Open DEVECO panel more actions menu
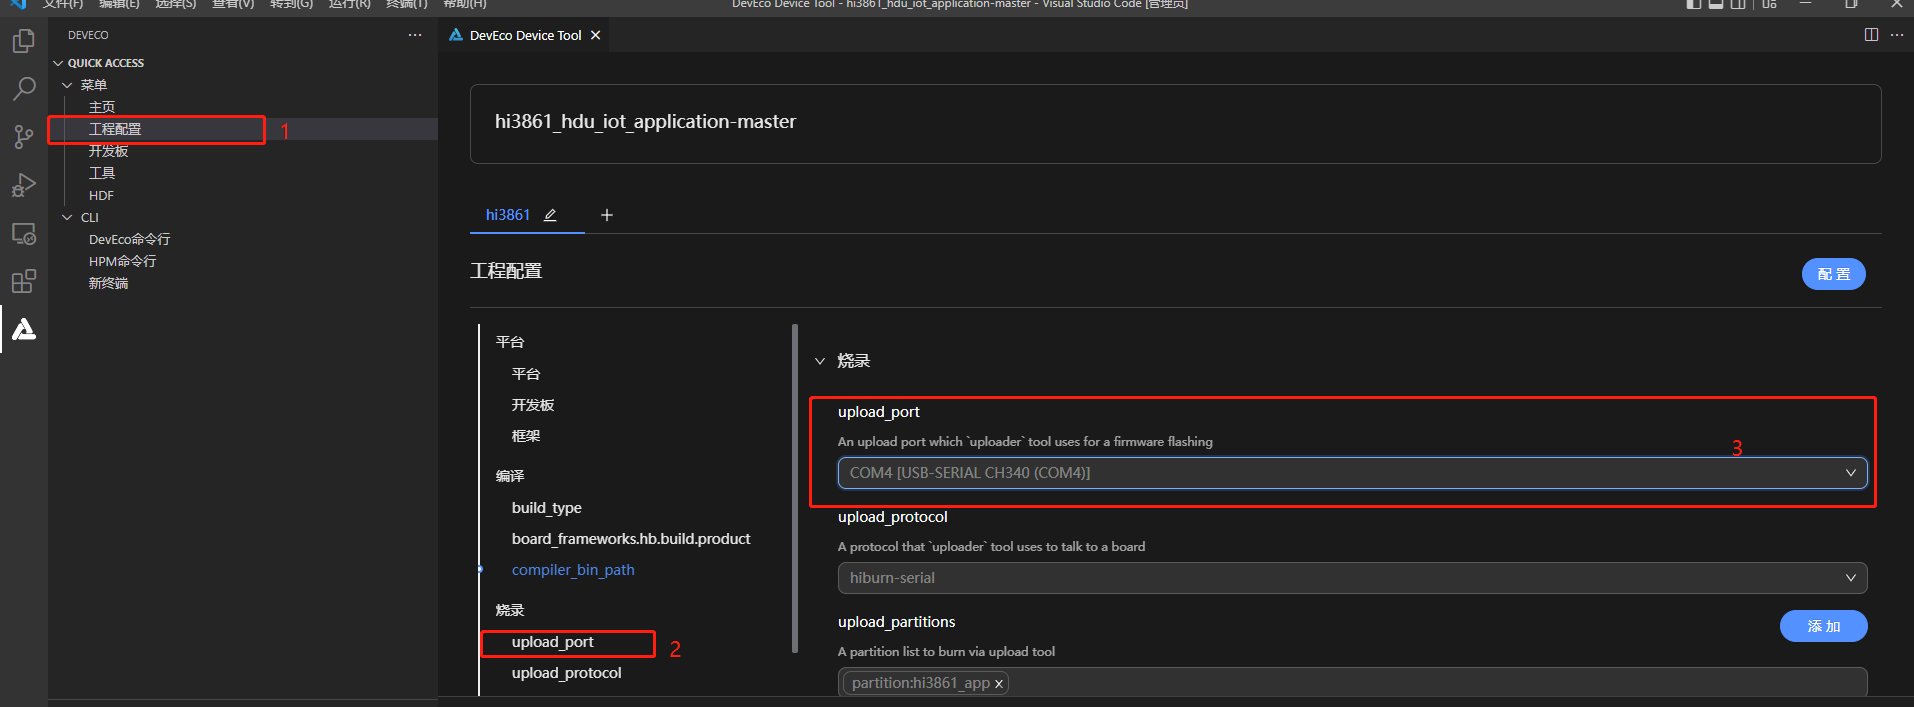The width and height of the screenshot is (1914, 707). pyautogui.click(x=415, y=35)
